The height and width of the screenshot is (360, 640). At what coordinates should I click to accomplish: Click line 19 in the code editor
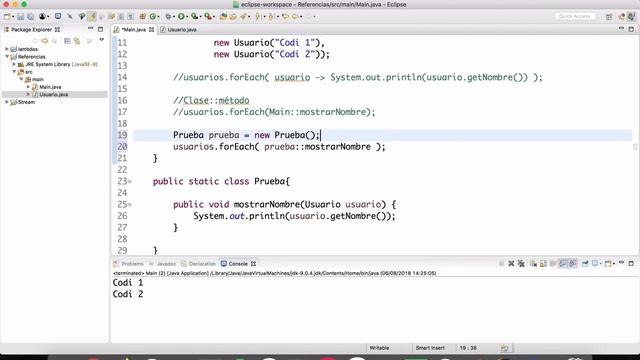coord(382,135)
